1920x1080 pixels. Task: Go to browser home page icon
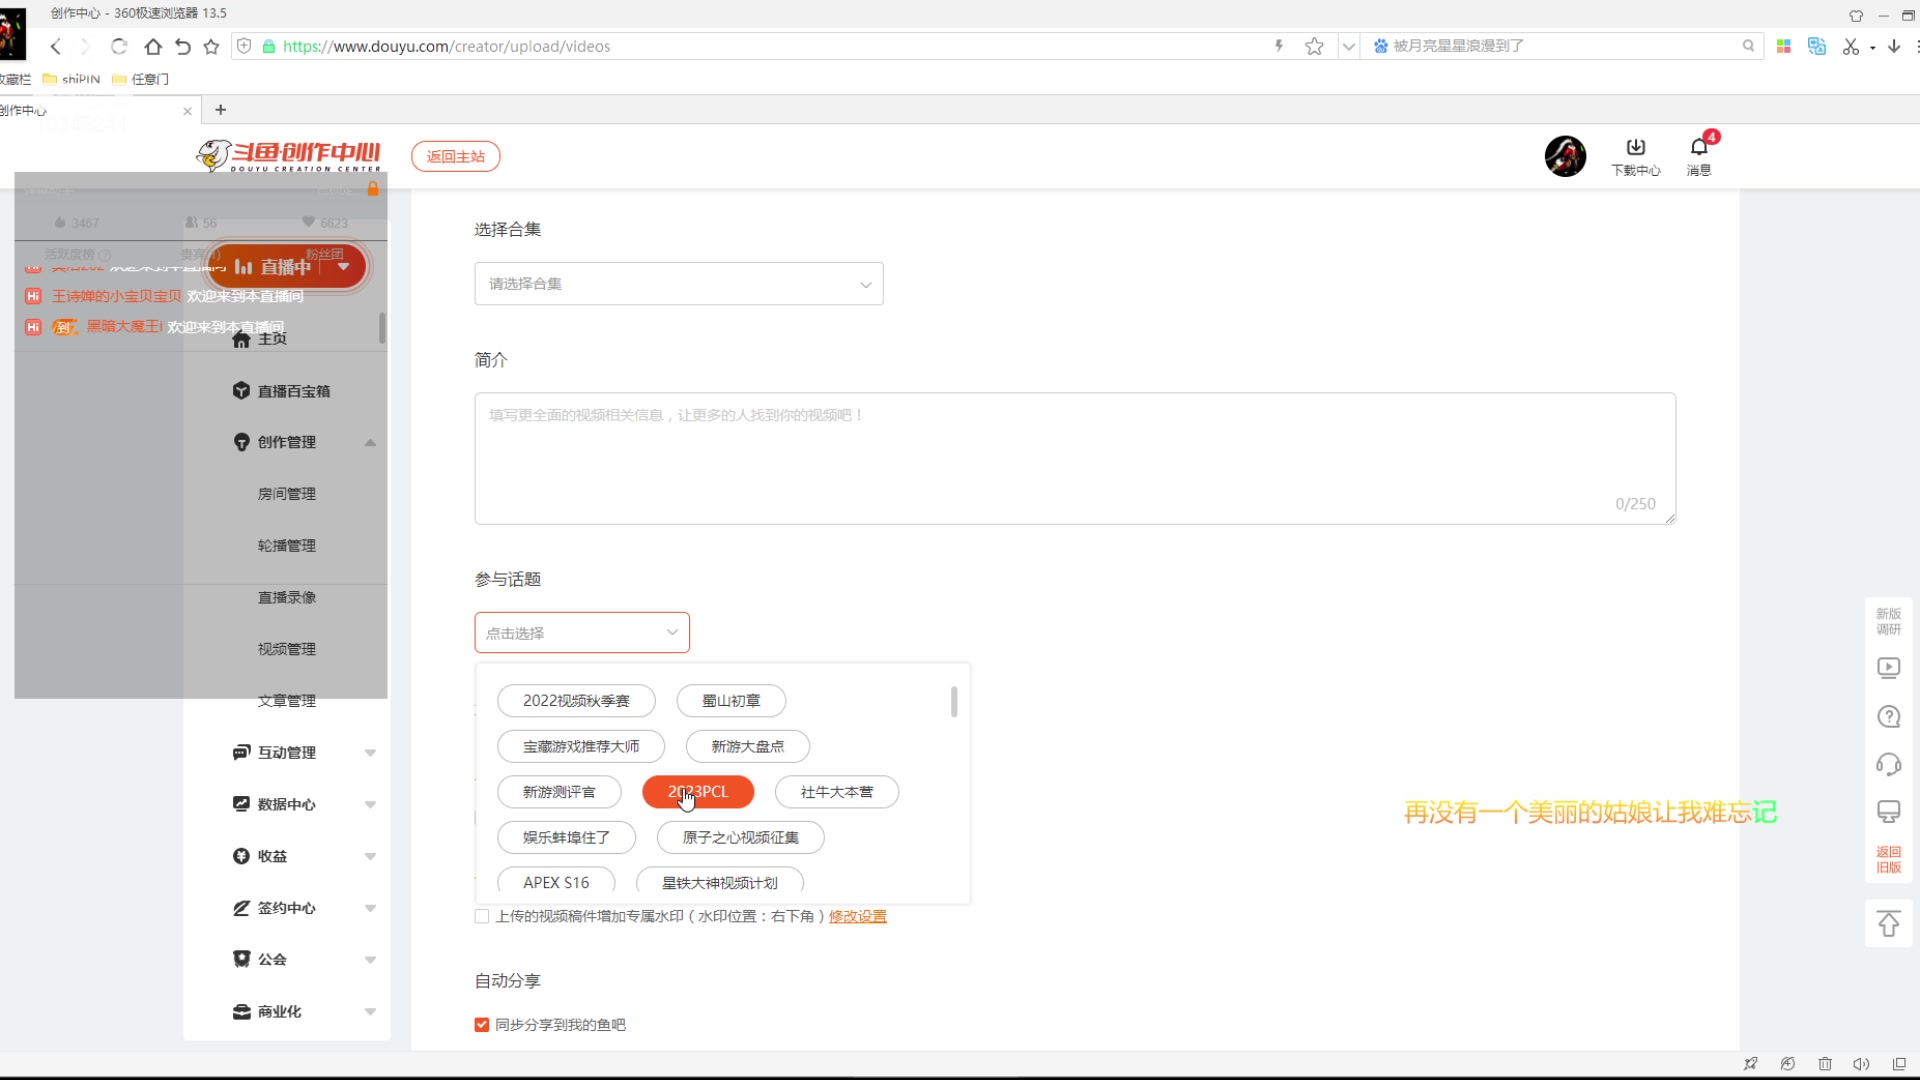(x=153, y=46)
